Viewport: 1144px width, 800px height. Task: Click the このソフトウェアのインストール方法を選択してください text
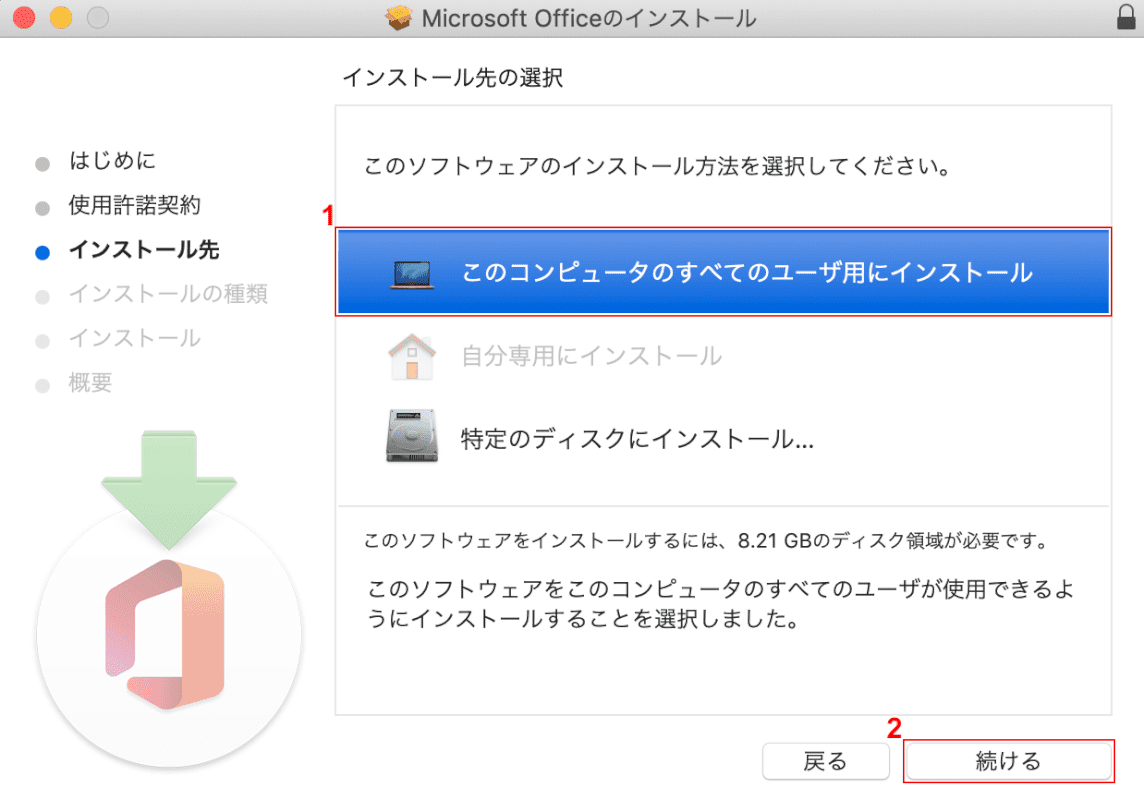tap(657, 166)
